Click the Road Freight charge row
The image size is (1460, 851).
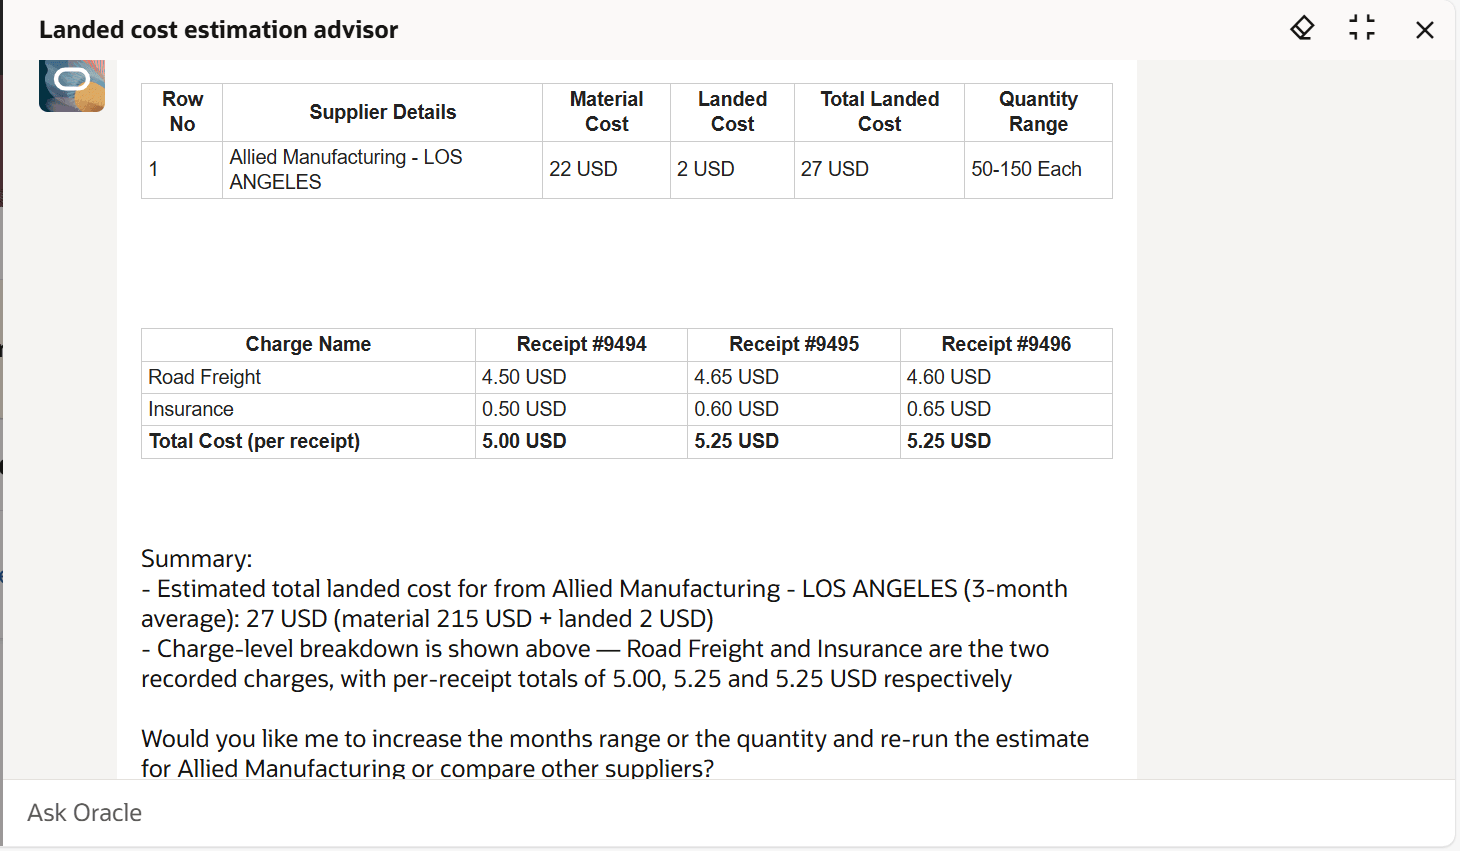pyautogui.click(x=204, y=377)
